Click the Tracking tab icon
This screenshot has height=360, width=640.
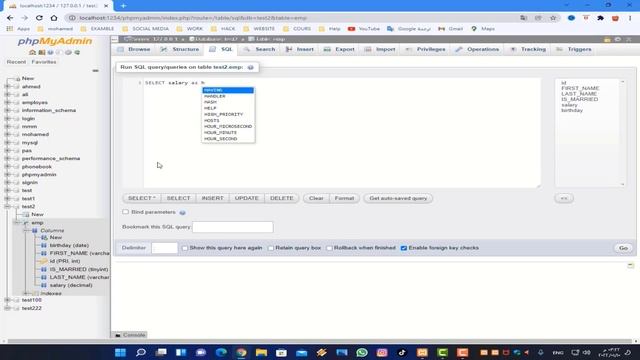513,49
